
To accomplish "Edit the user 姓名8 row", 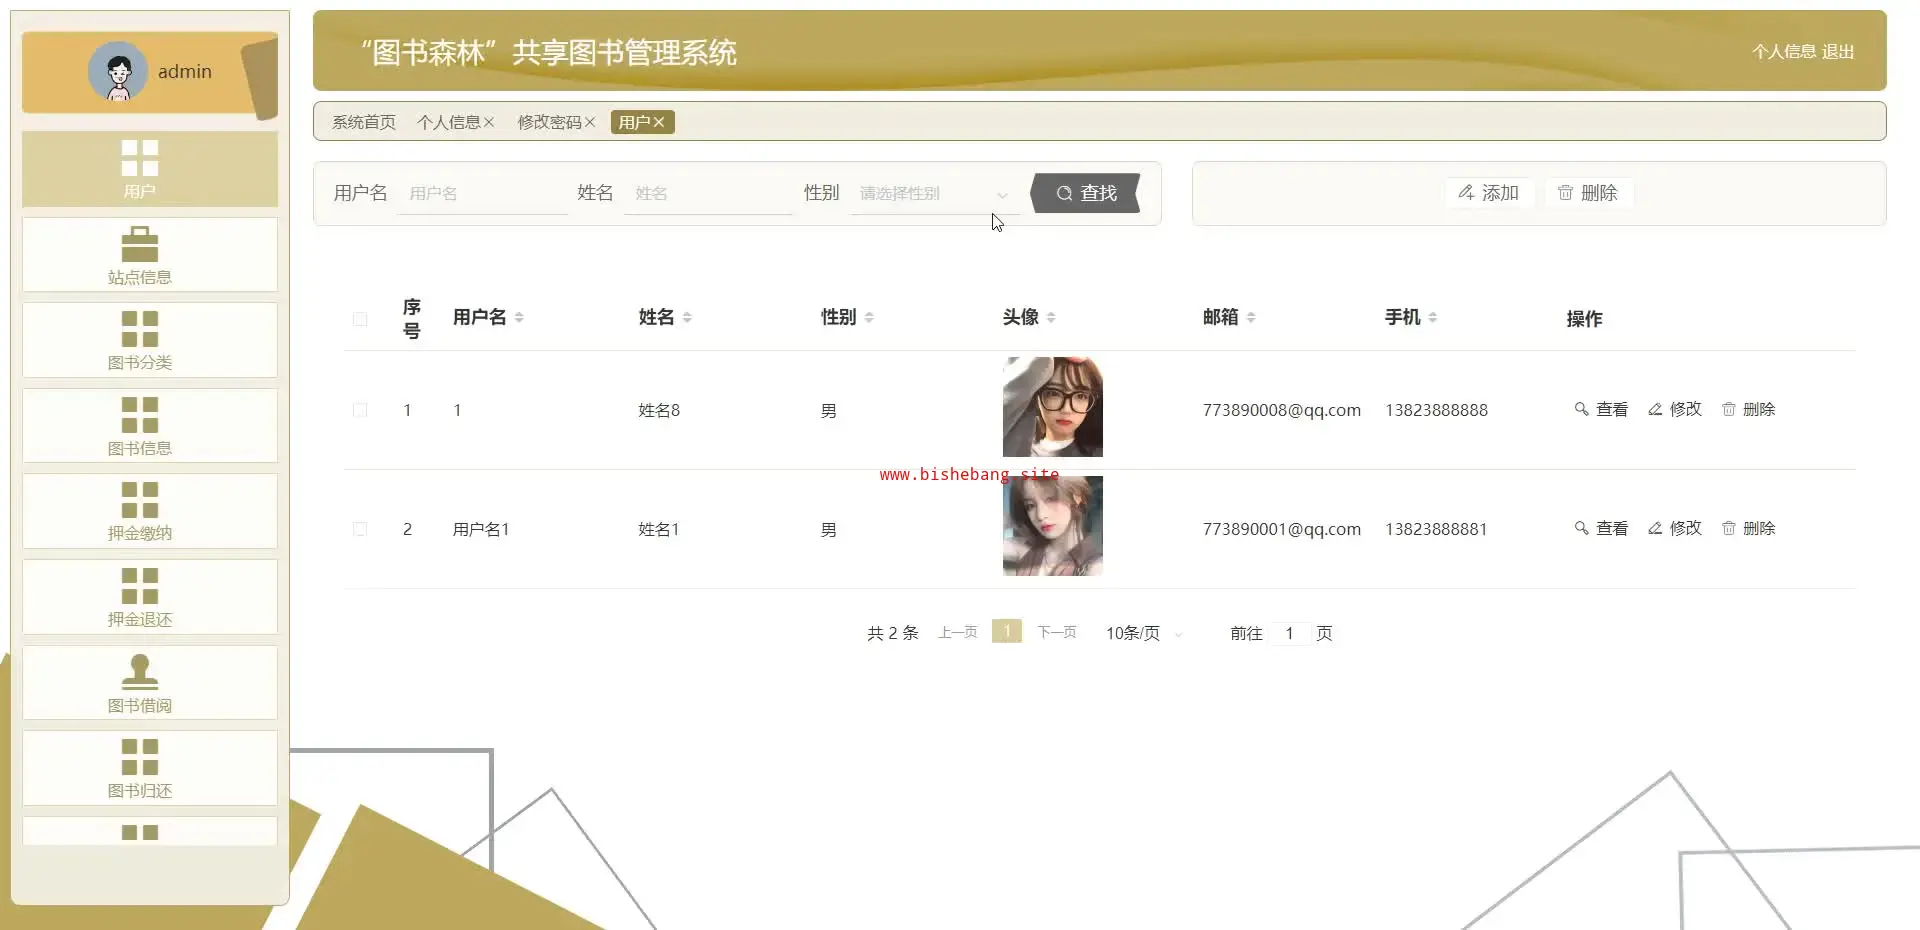I will coord(1675,409).
